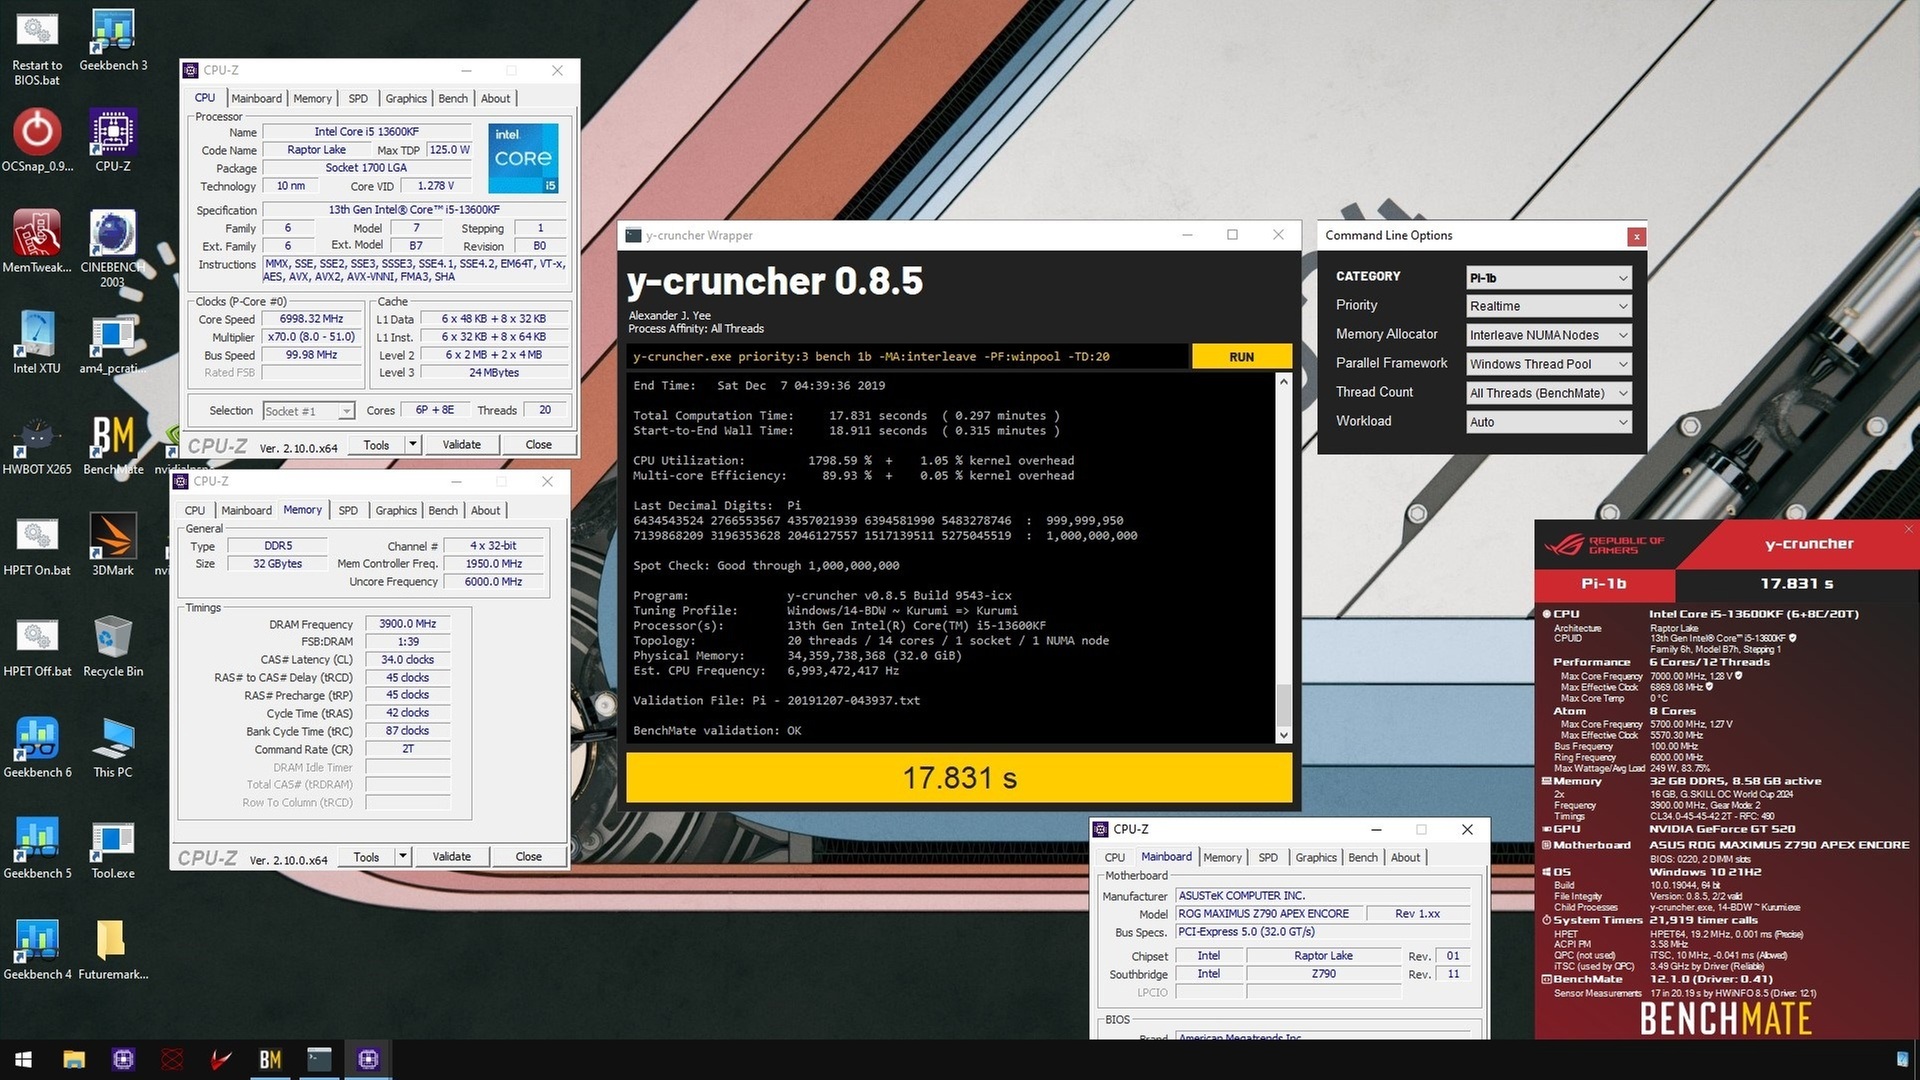
Task: Open the Restart to BIOS.bat desktop icon
Action: 37,47
